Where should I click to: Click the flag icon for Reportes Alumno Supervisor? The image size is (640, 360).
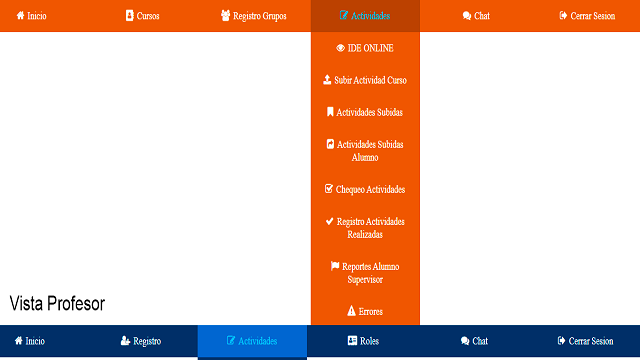click(x=335, y=266)
